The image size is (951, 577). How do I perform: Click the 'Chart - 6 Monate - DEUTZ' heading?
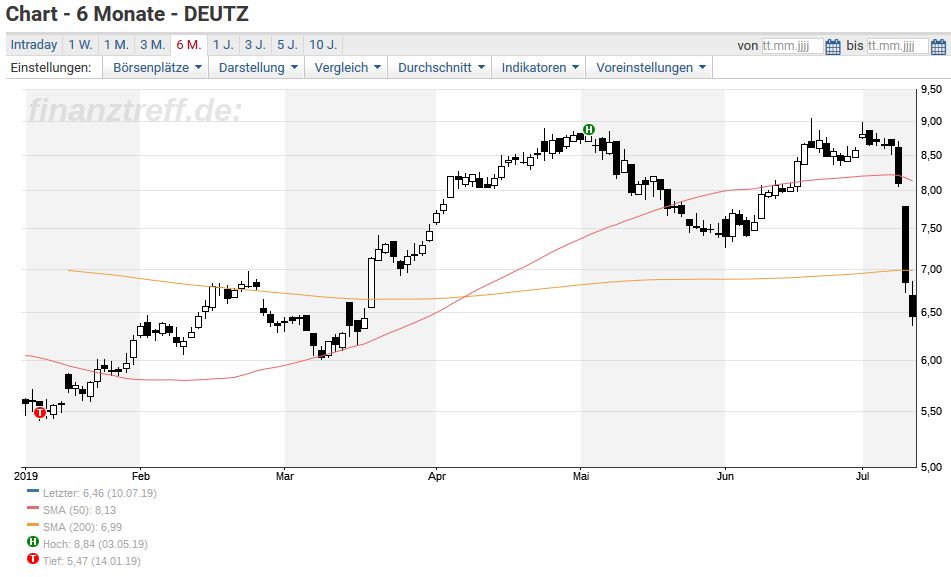(x=127, y=14)
